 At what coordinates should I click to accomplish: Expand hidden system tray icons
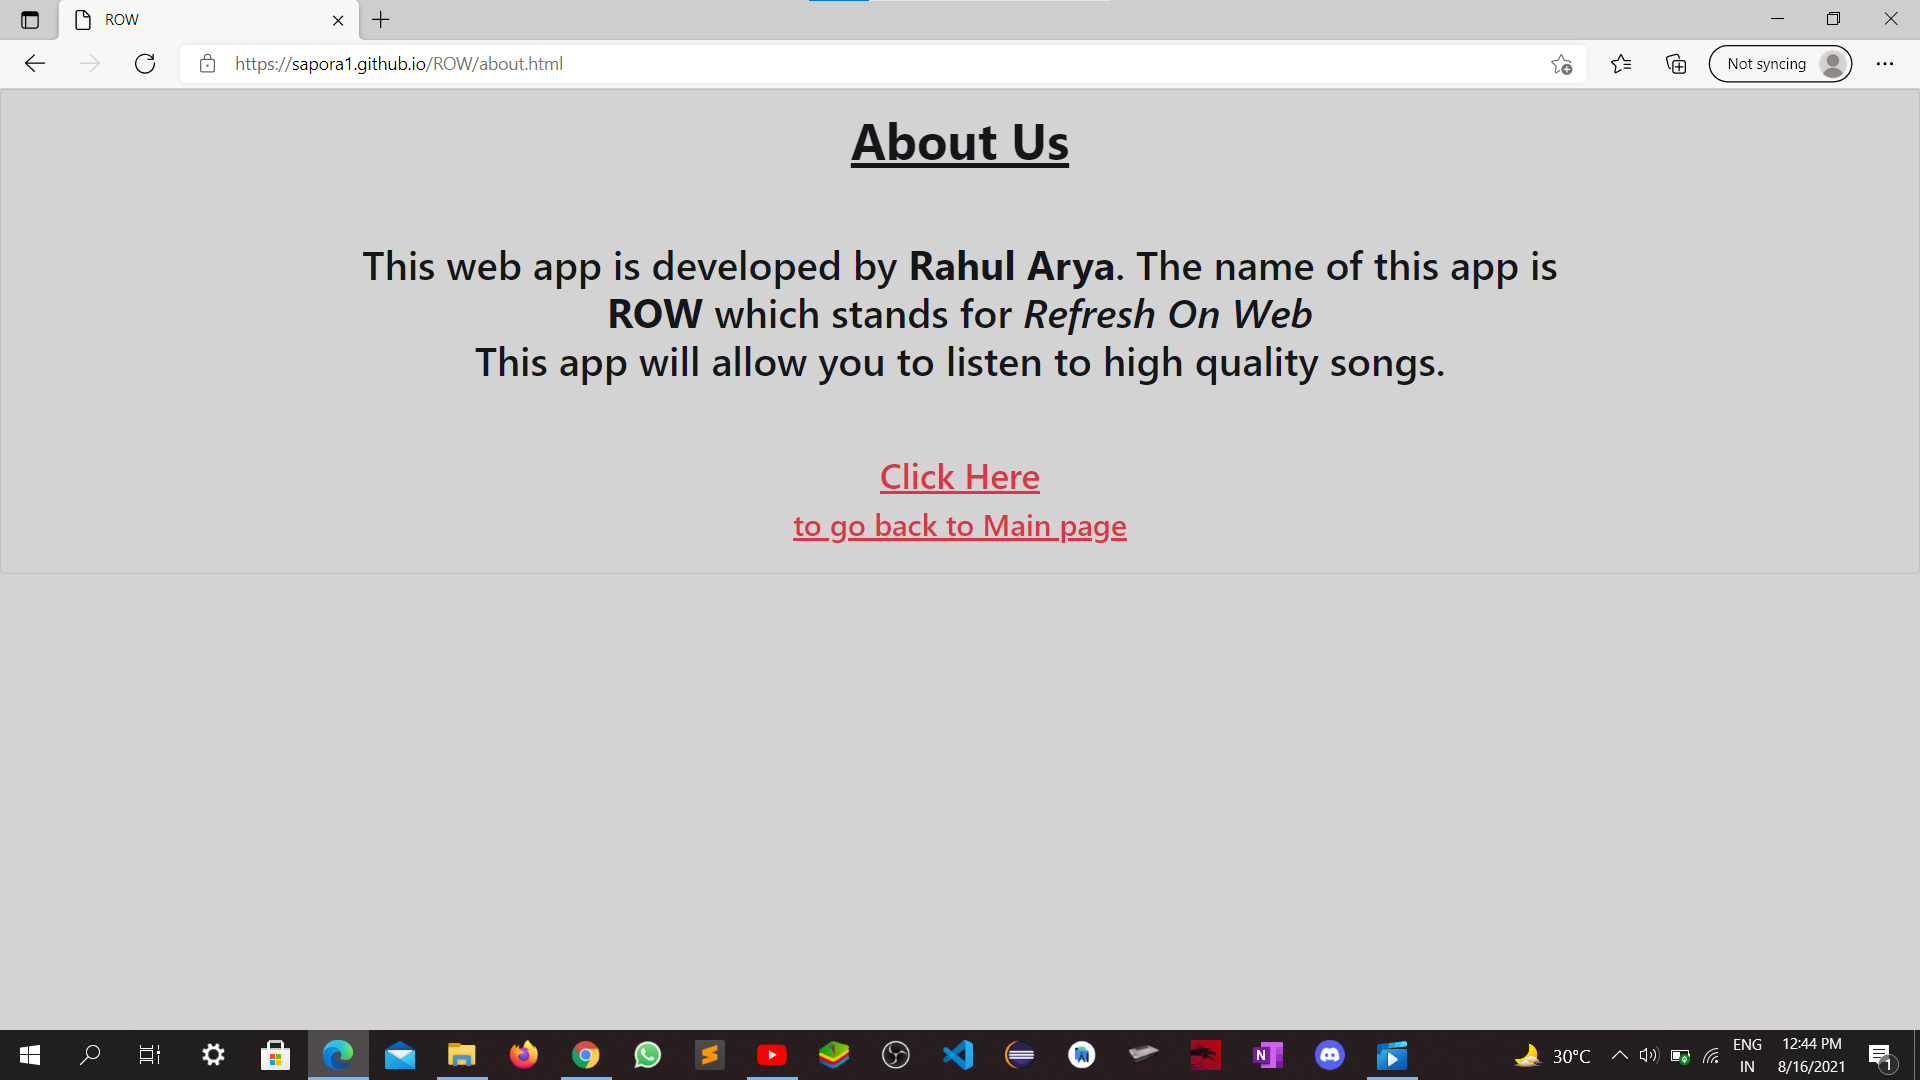point(1619,1055)
